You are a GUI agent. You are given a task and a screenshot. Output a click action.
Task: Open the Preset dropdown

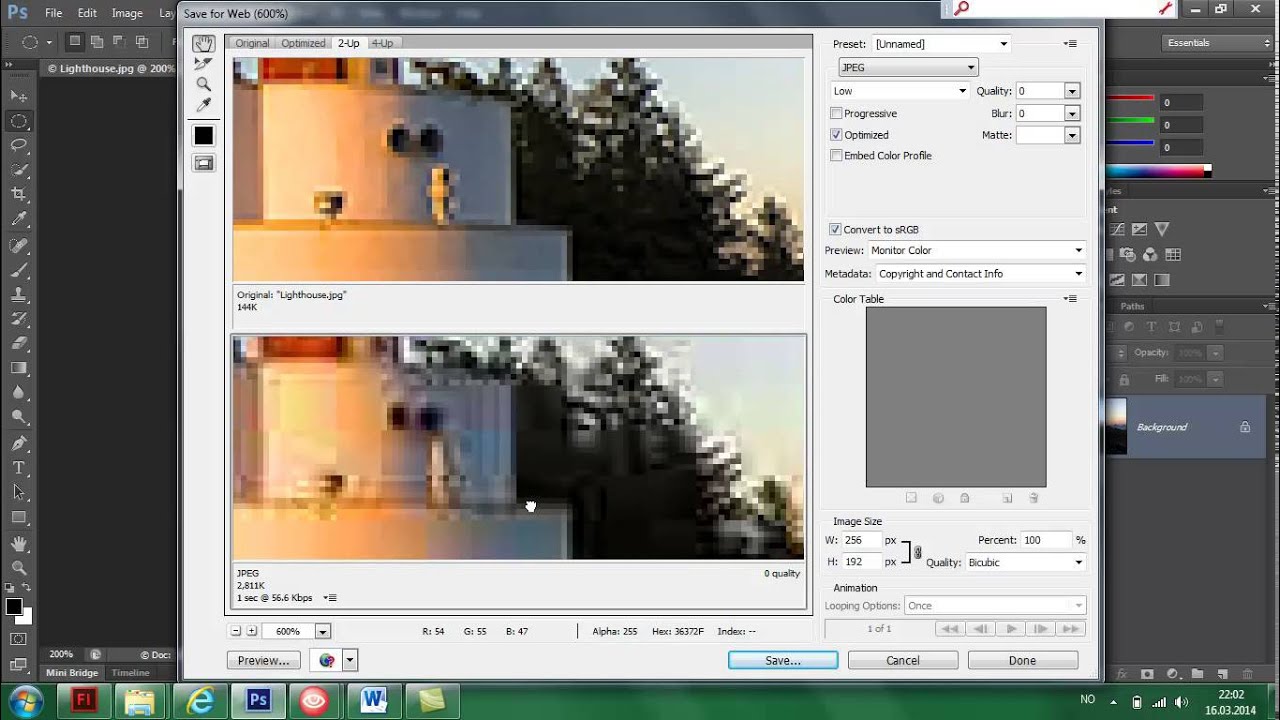[942, 44]
